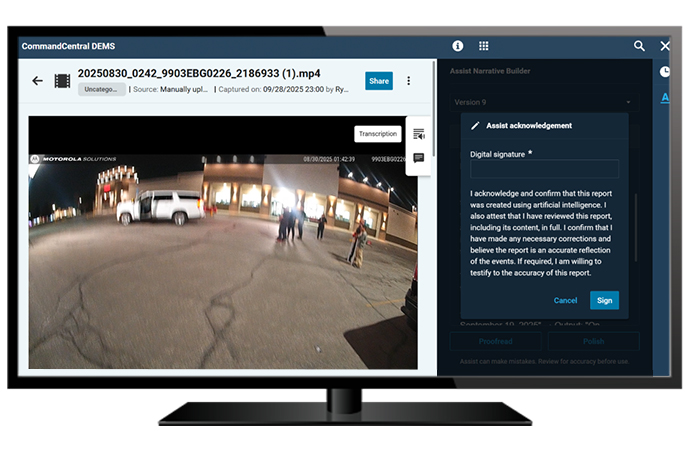Viewport: 690px width, 450px height.
Task: Click the Uncategorized tag chip
Action: click(102, 89)
